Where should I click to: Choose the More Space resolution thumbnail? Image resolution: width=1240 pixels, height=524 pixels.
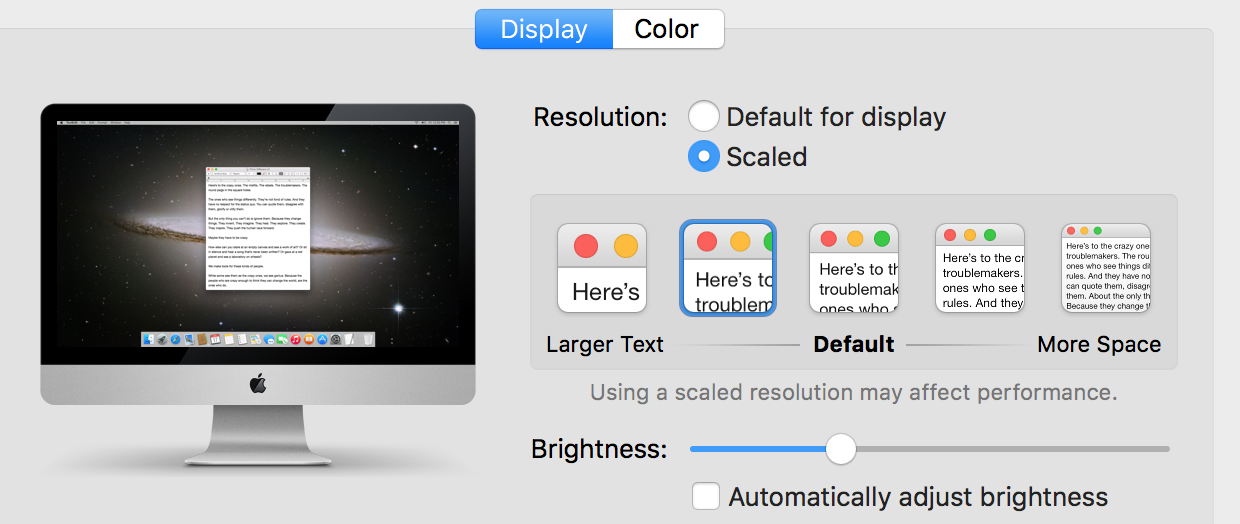(1106, 268)
